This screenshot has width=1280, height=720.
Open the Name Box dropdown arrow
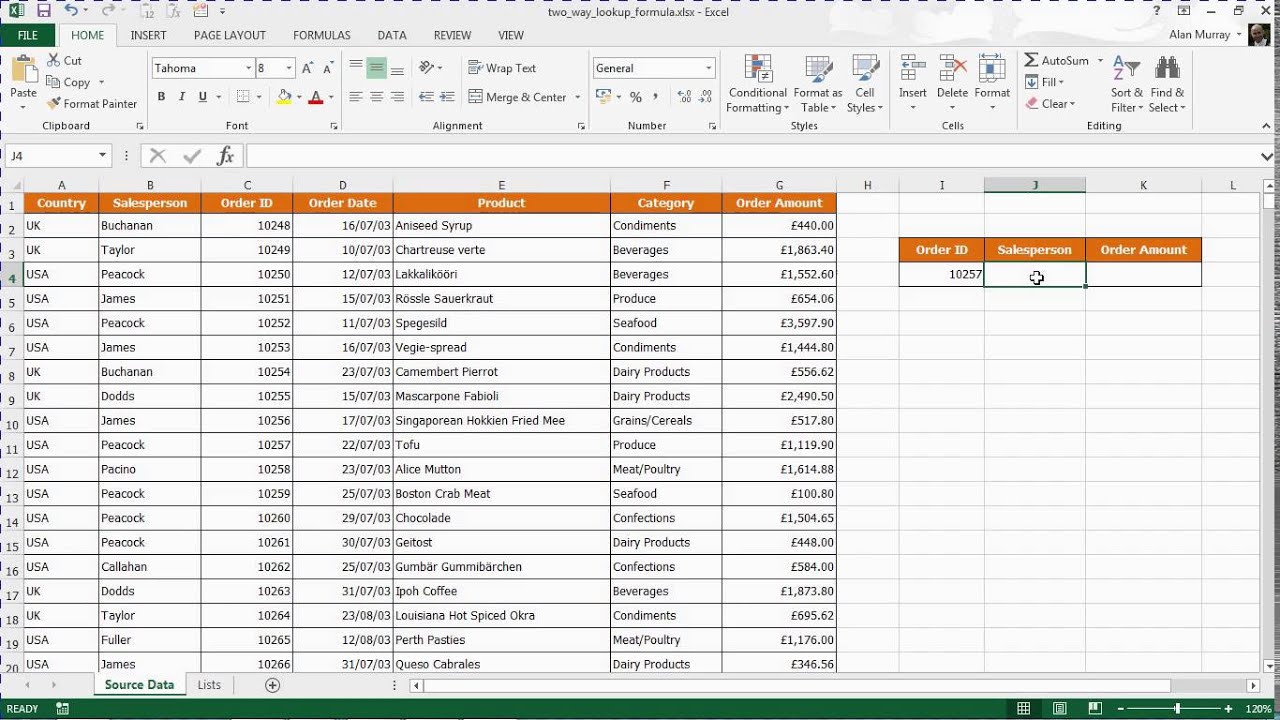tap(102, 156)
